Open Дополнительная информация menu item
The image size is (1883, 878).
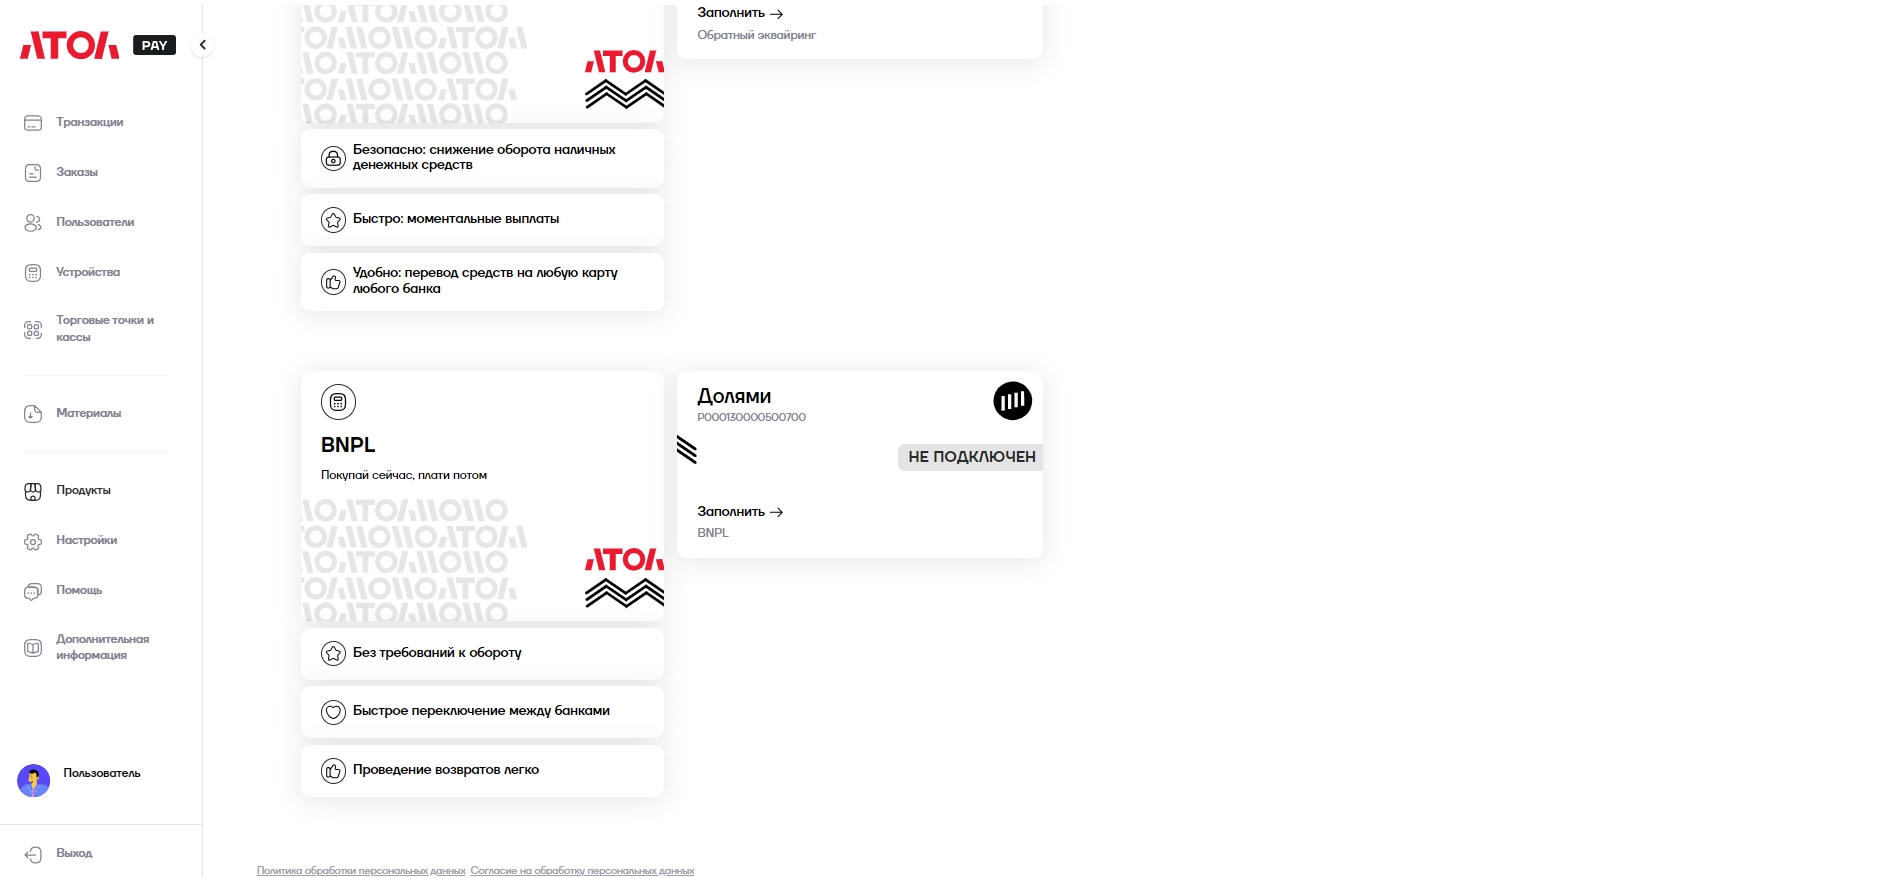tap(103, 647)
